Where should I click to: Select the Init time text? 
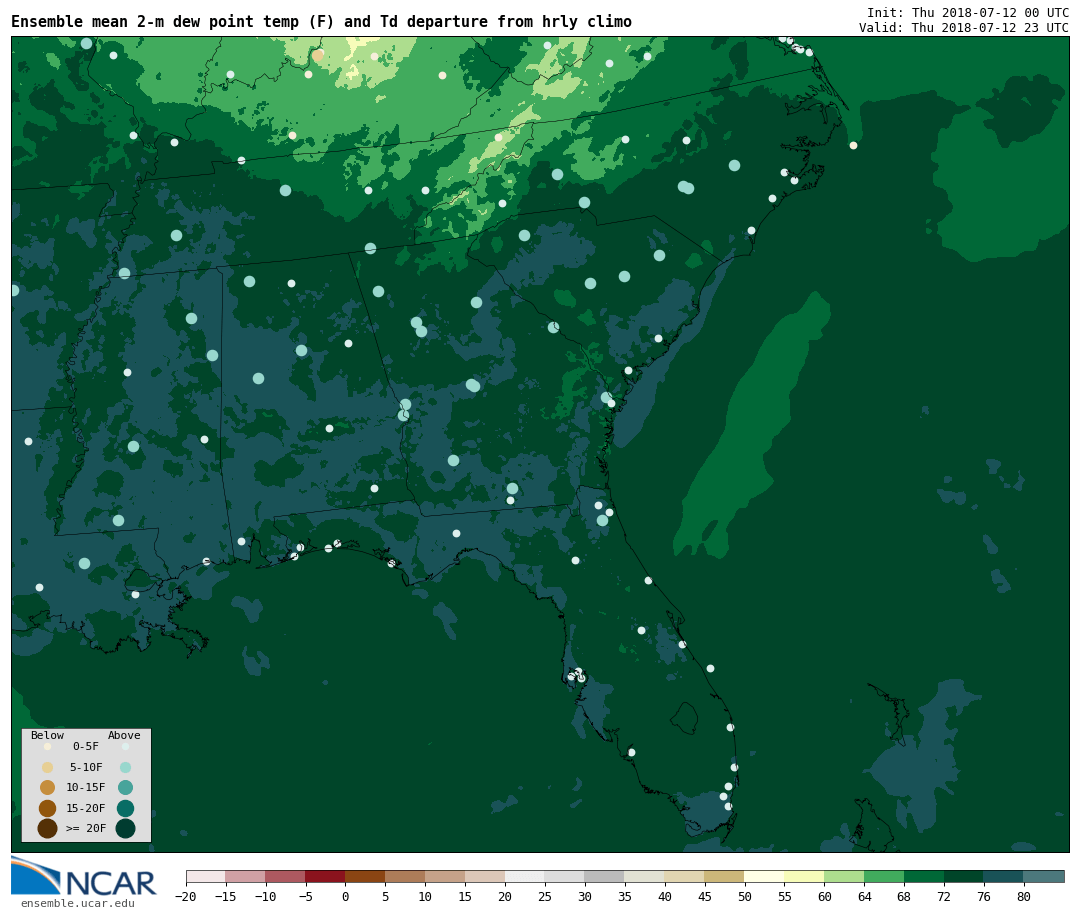(x=968, y=12)
